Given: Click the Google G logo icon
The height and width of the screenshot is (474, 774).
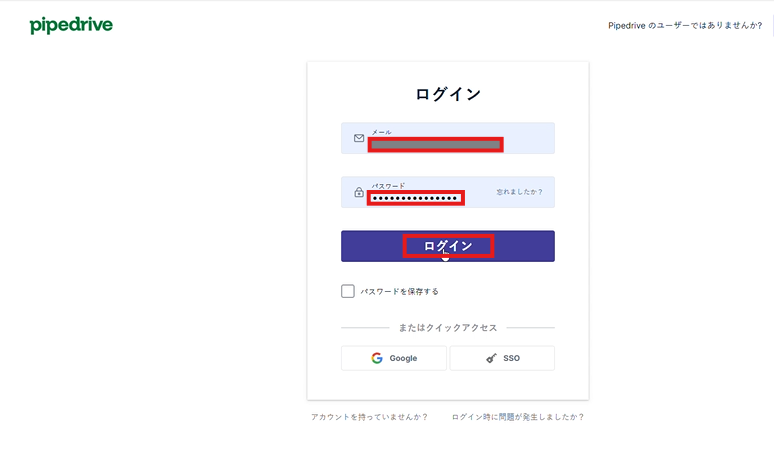Looking at the screenshot, I should [377, 358].
